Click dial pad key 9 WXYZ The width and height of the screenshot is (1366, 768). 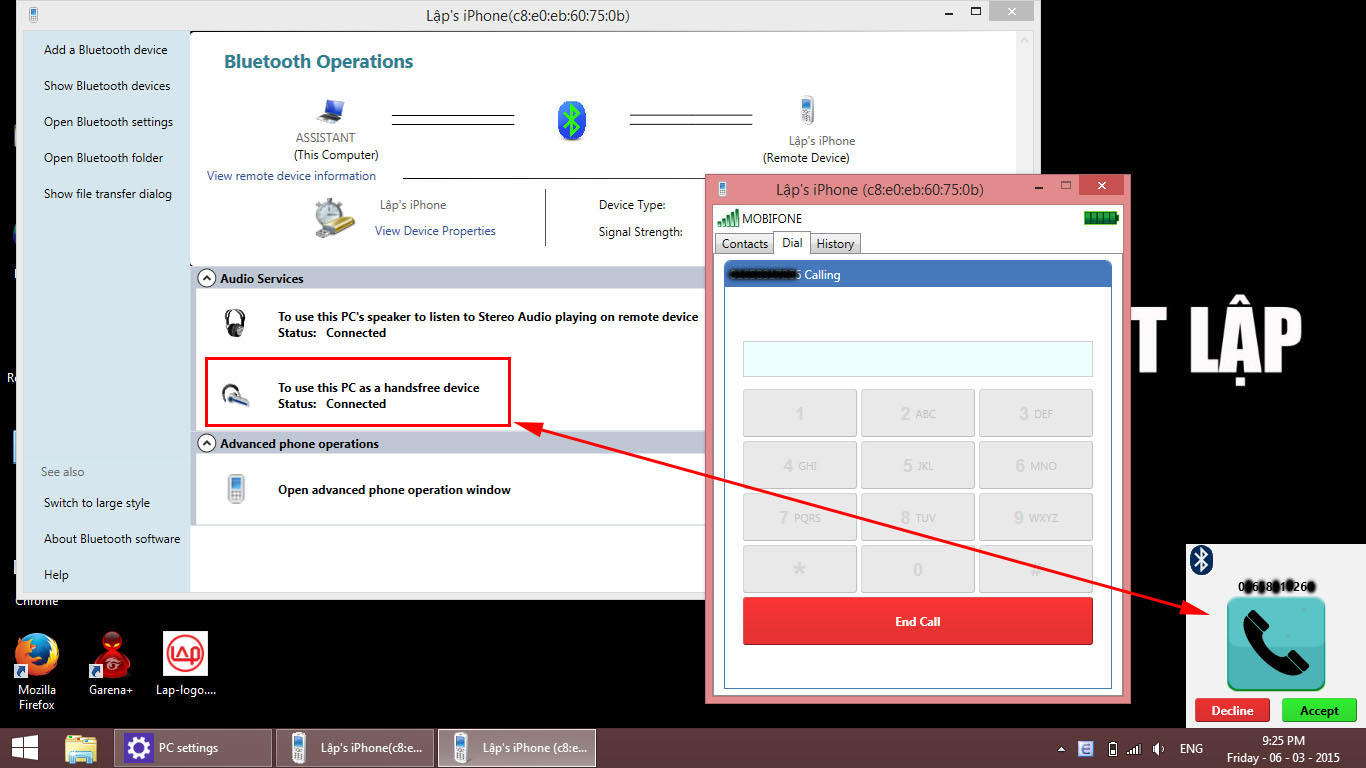click(x=1035, y=517)
